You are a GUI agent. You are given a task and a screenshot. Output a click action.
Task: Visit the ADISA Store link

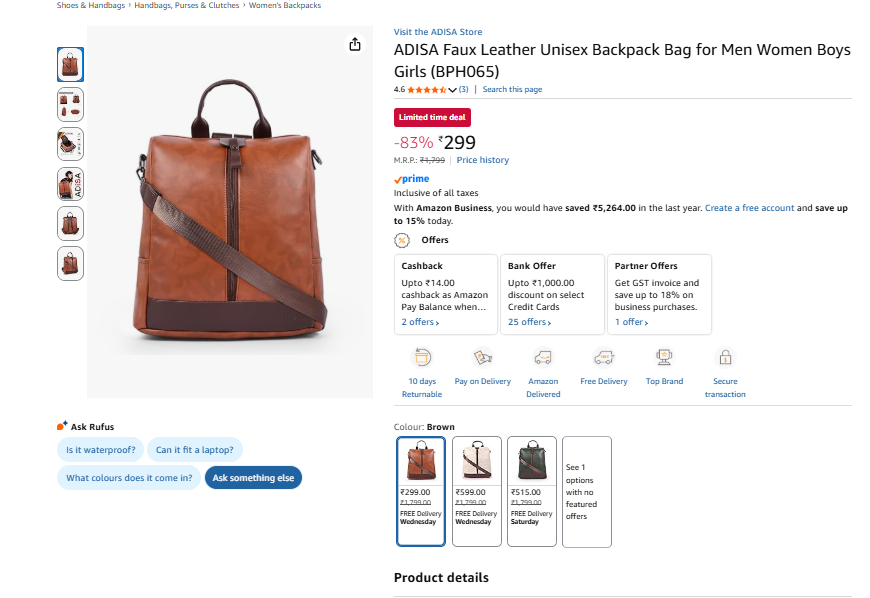pos(439,32)
